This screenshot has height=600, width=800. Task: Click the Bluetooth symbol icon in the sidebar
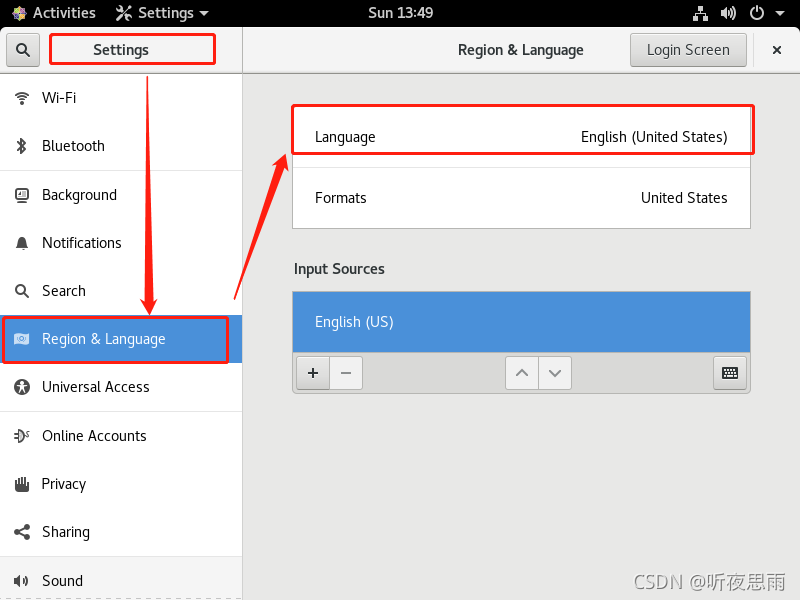point(21,146)
